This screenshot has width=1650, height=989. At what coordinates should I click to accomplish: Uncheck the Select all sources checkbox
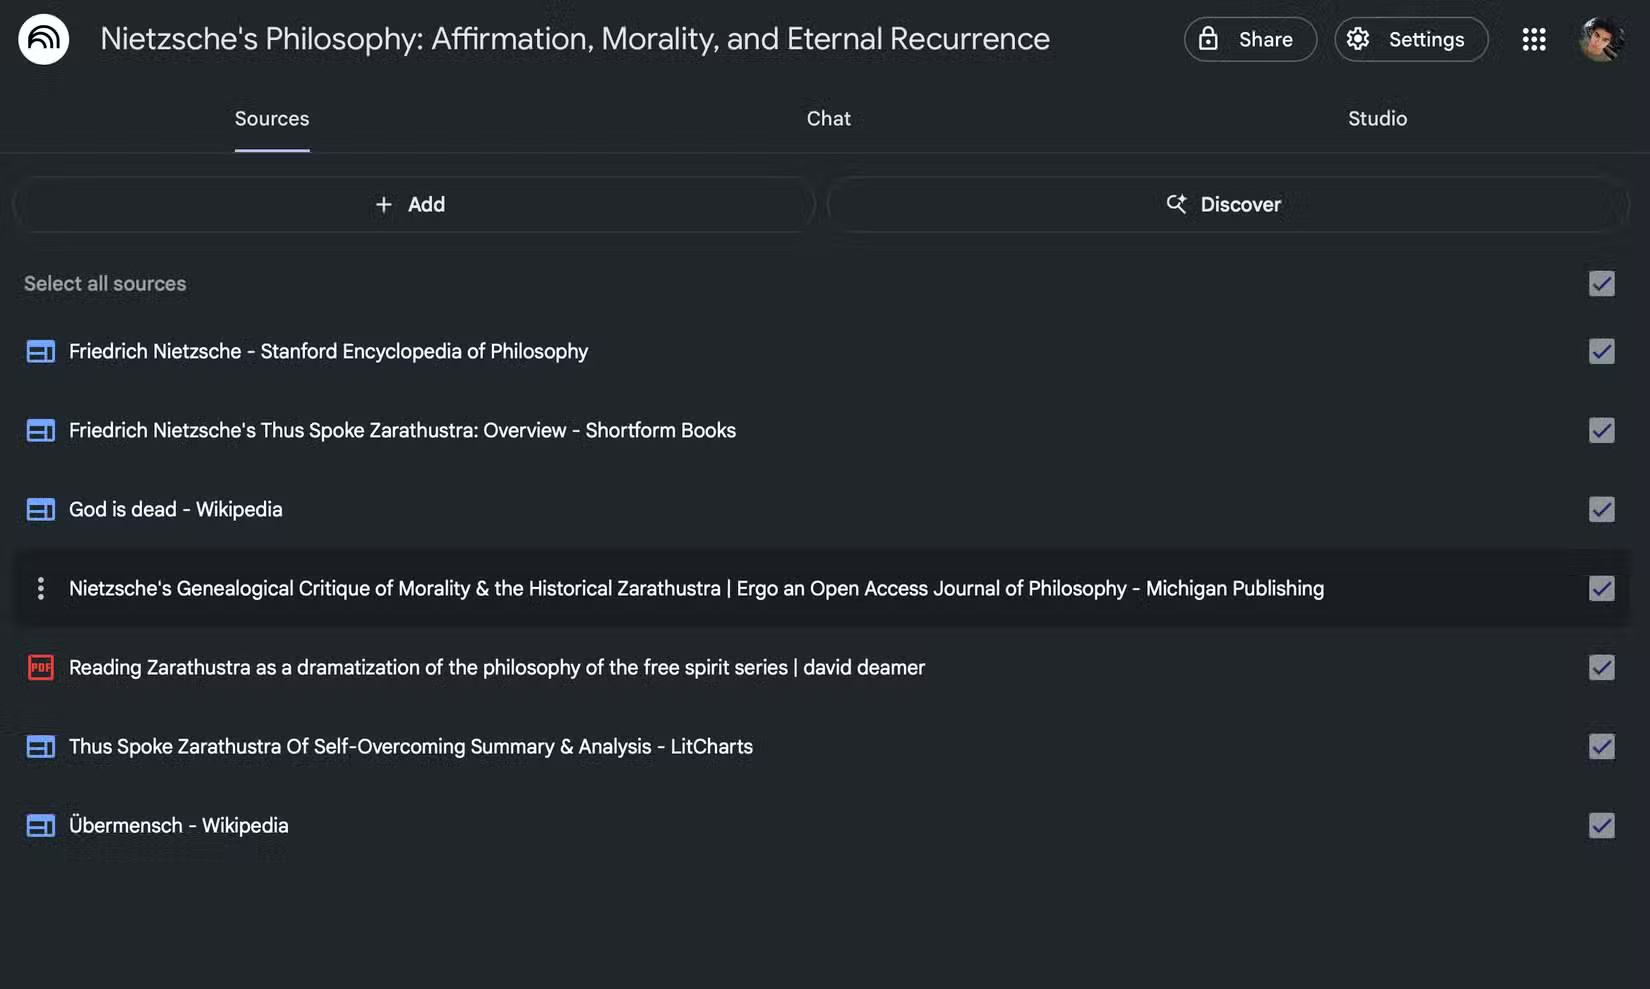click(x=1601, y=284)
